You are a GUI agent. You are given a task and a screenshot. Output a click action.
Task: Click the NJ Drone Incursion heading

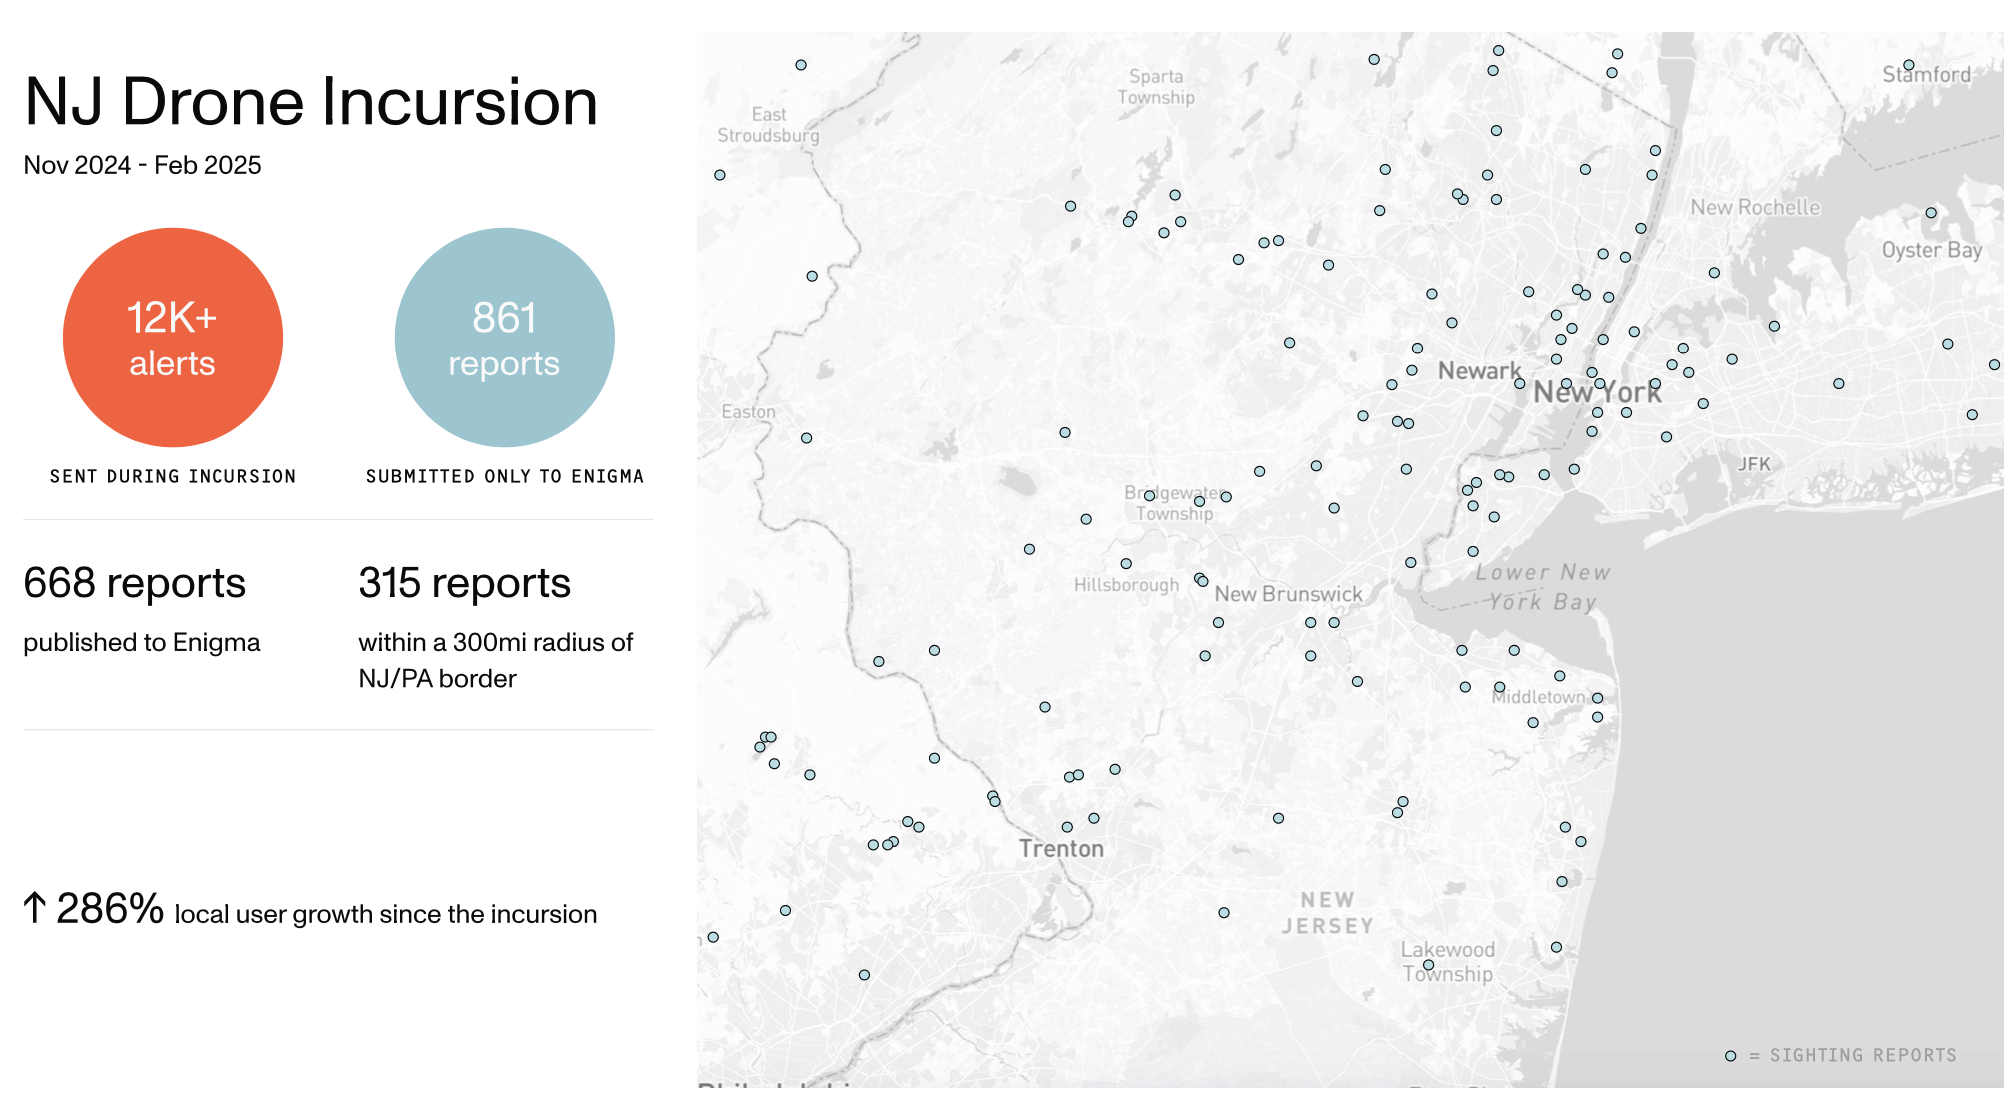coord(311,102)
